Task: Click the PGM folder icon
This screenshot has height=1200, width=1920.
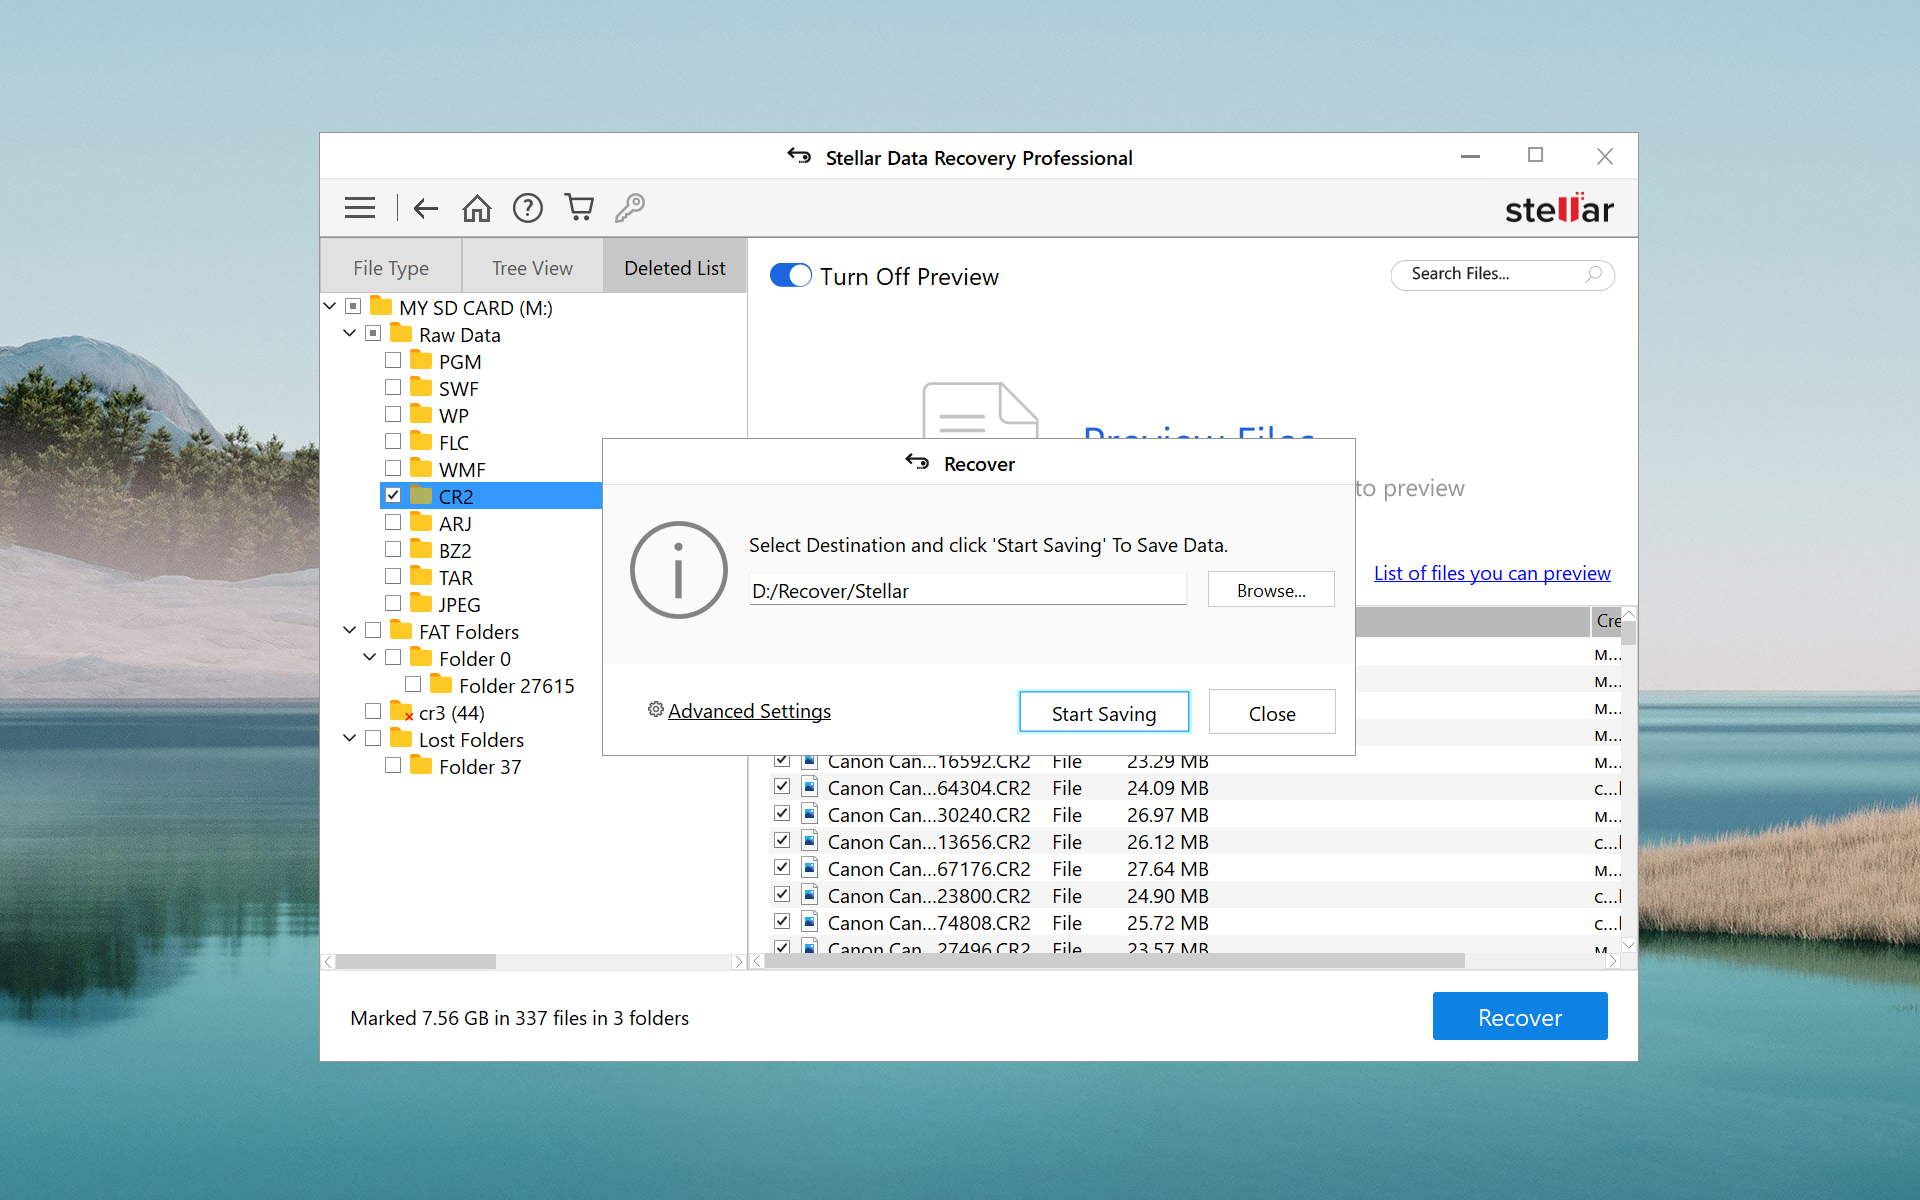Action: (421, 360)
